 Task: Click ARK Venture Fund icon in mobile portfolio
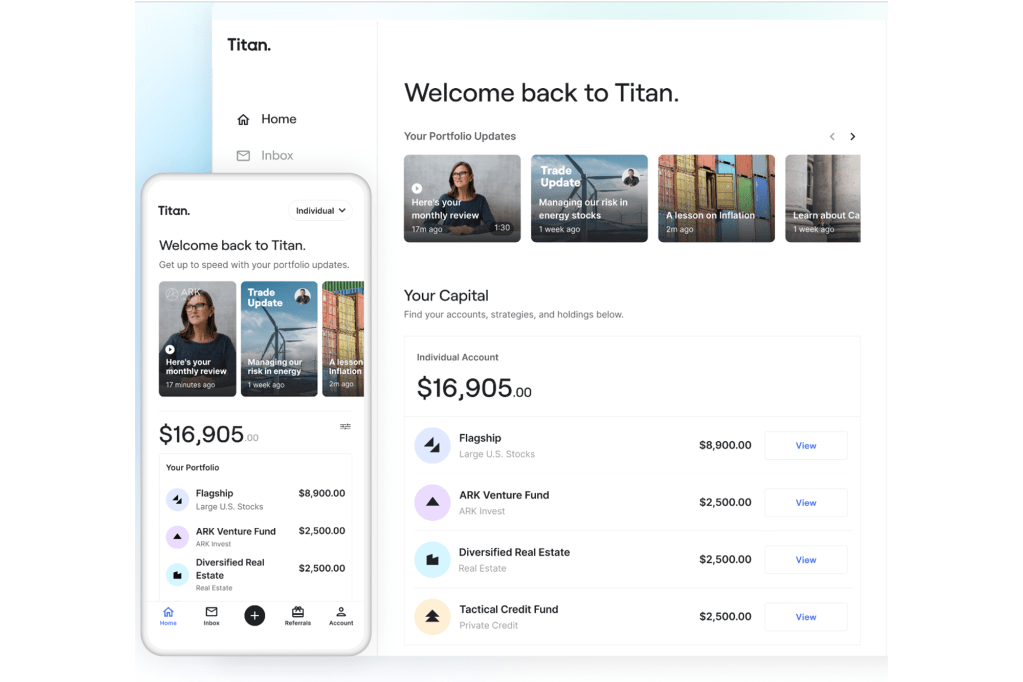[177, 537]
